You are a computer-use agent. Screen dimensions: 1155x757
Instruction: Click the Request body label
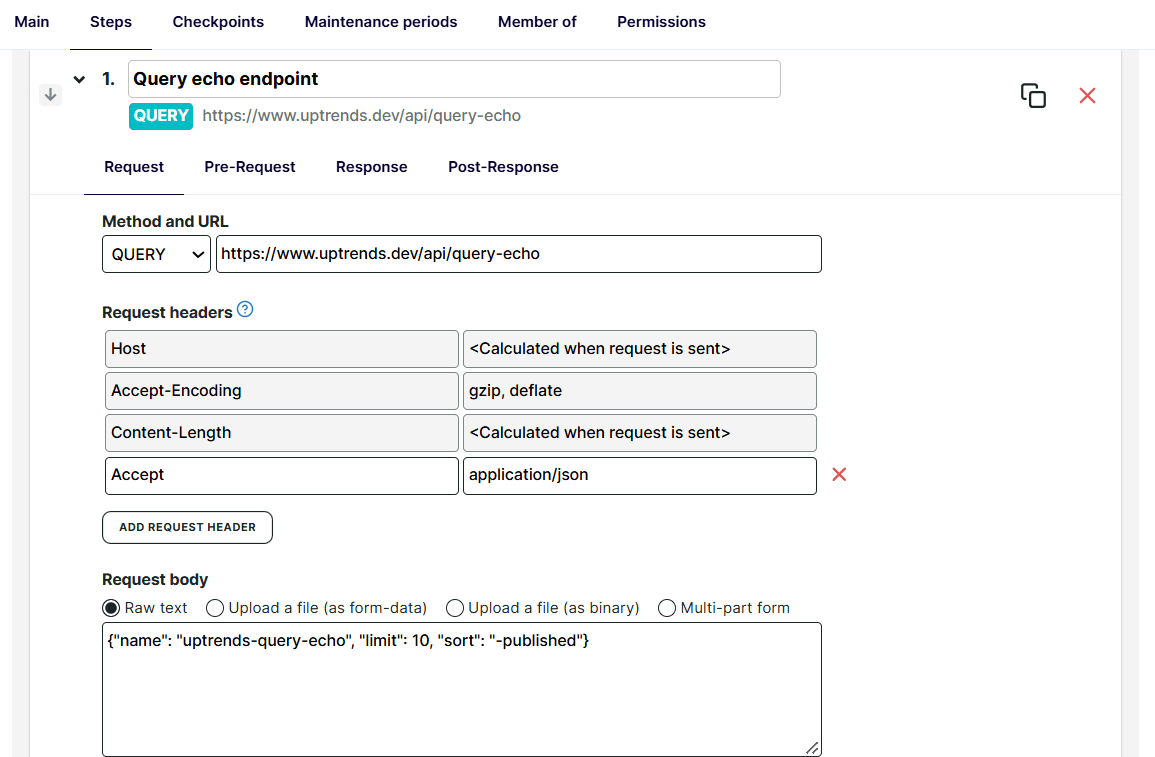coord(155,580)
